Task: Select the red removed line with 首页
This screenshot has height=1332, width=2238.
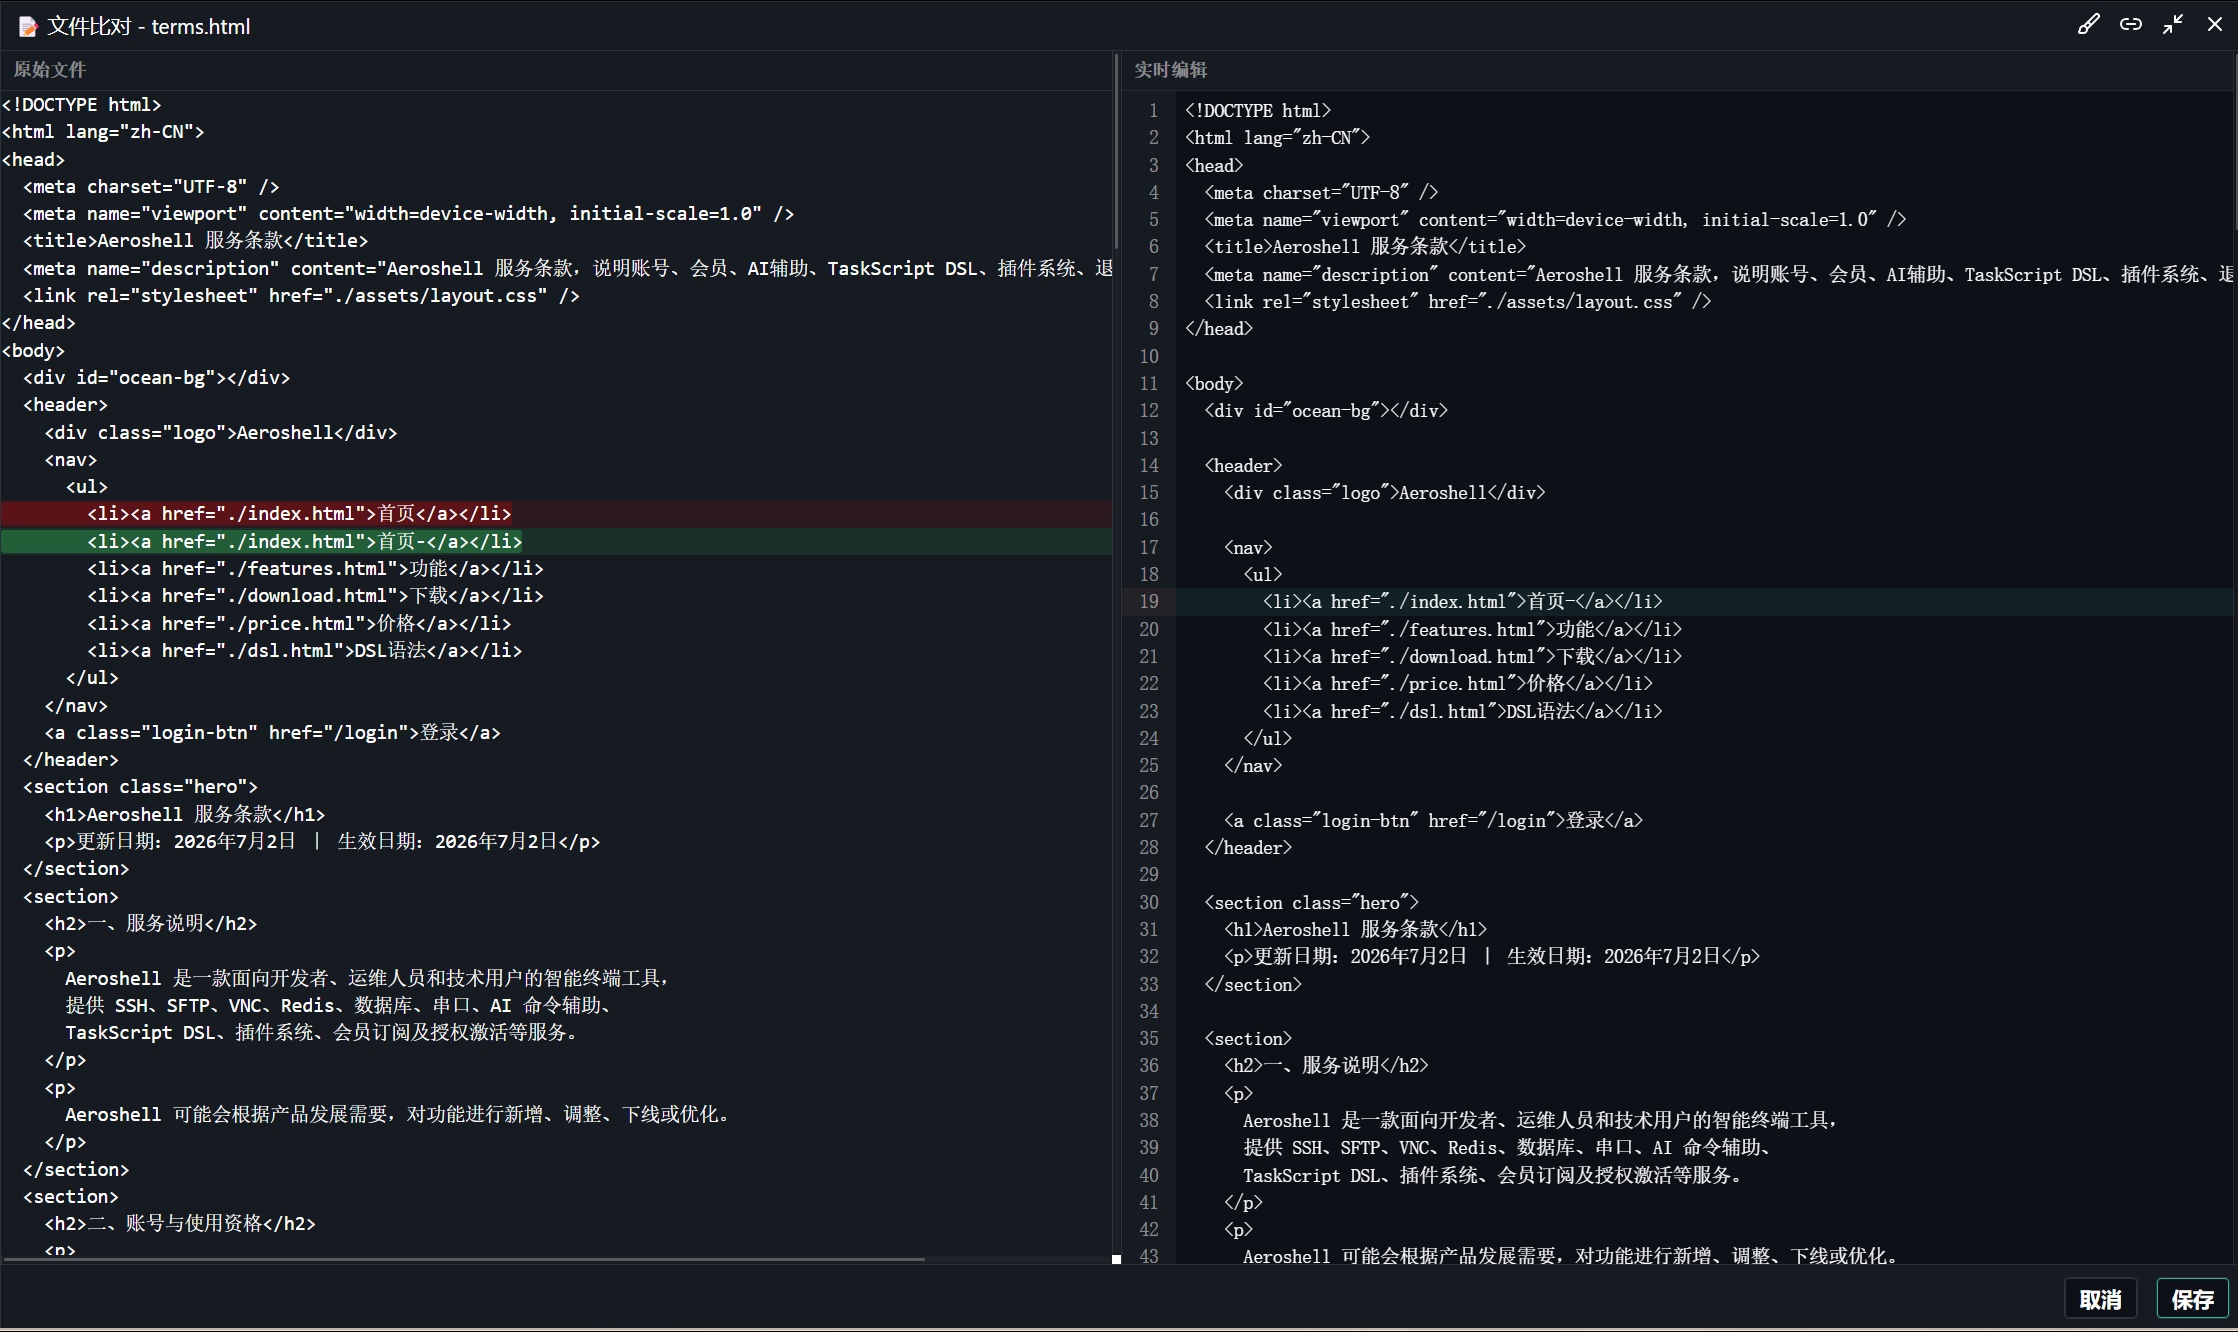Action: coord(556,514)
